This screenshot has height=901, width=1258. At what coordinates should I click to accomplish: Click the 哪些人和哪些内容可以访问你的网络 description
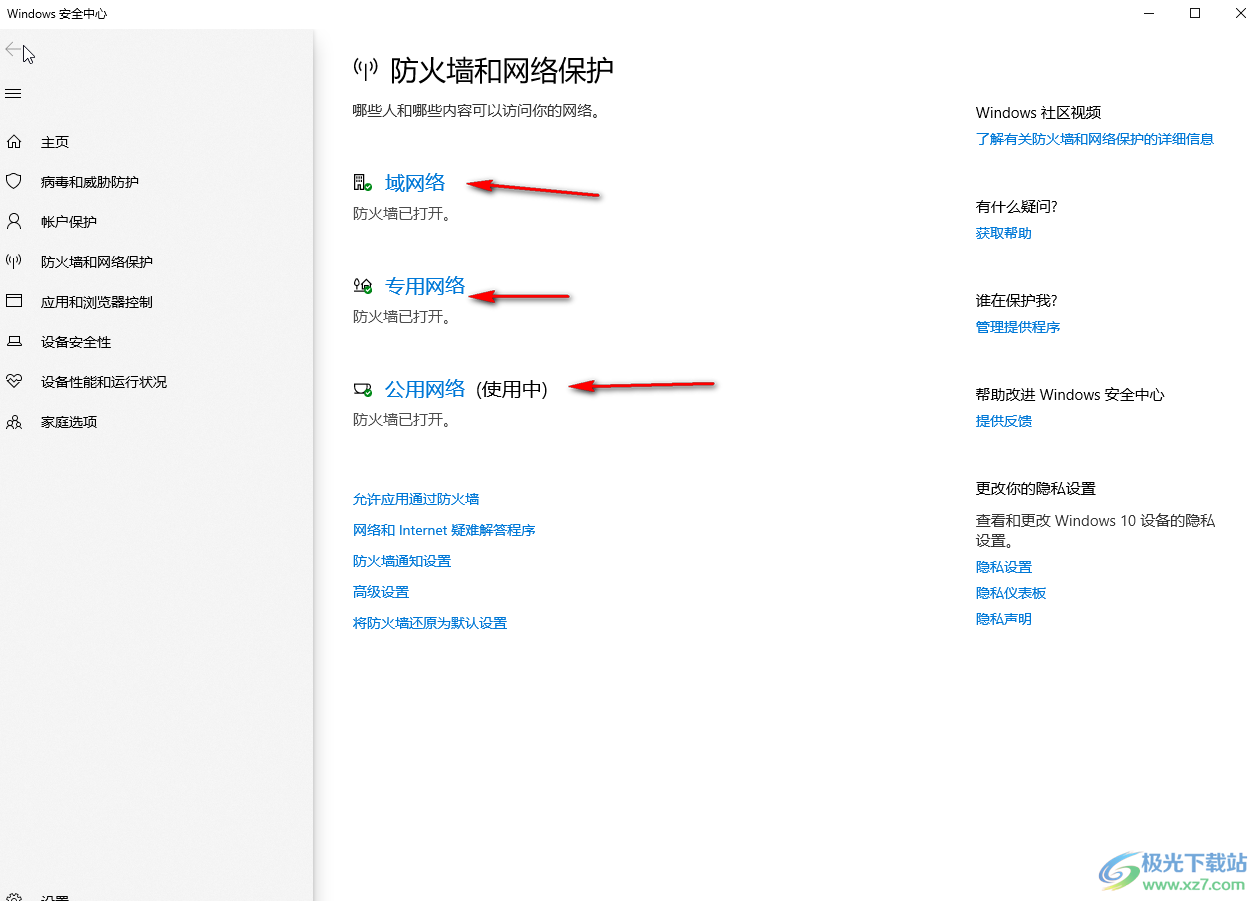click(477, 111)
